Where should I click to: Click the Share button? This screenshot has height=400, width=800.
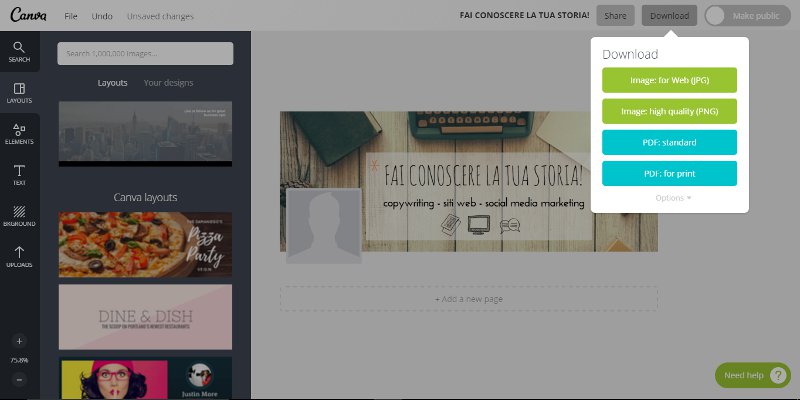coord(615,16)
